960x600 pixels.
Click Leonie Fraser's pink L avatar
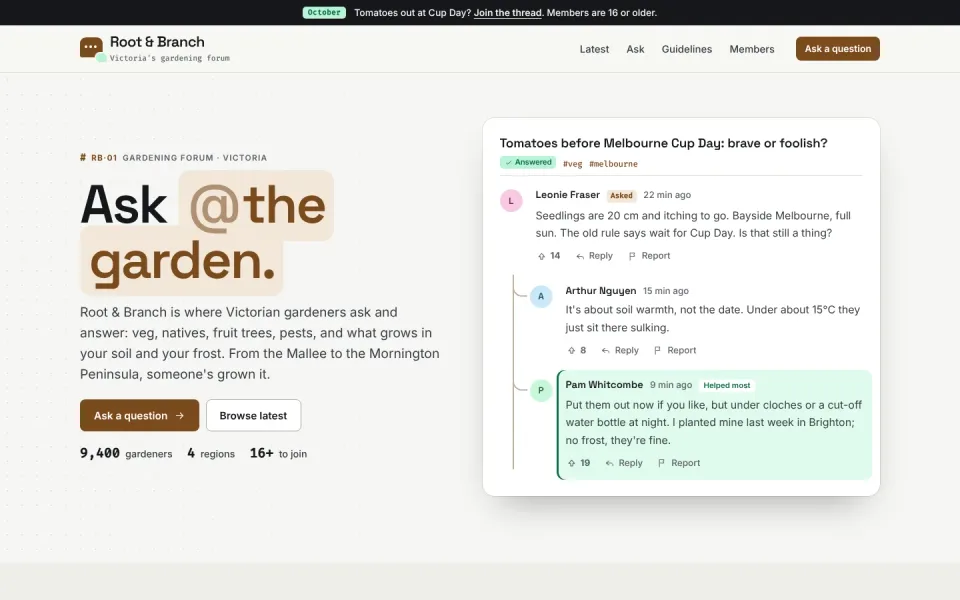[511, 201]
